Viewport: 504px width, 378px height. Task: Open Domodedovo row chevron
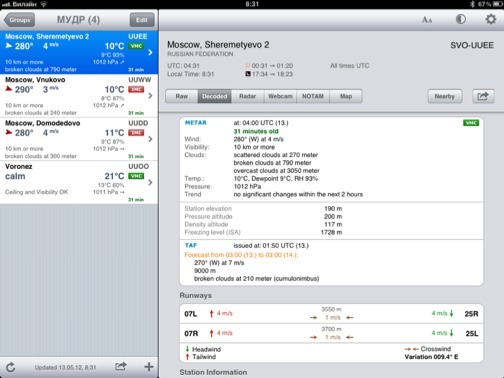pos(150,139)
